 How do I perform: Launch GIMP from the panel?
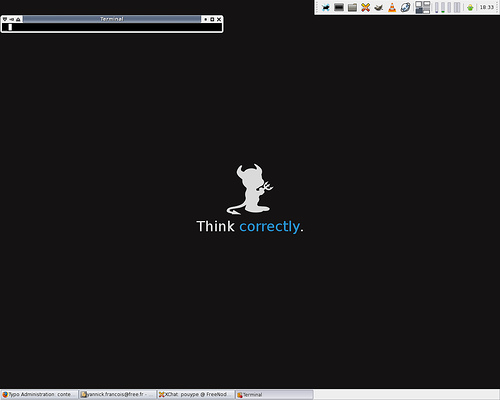coord(379,7)
